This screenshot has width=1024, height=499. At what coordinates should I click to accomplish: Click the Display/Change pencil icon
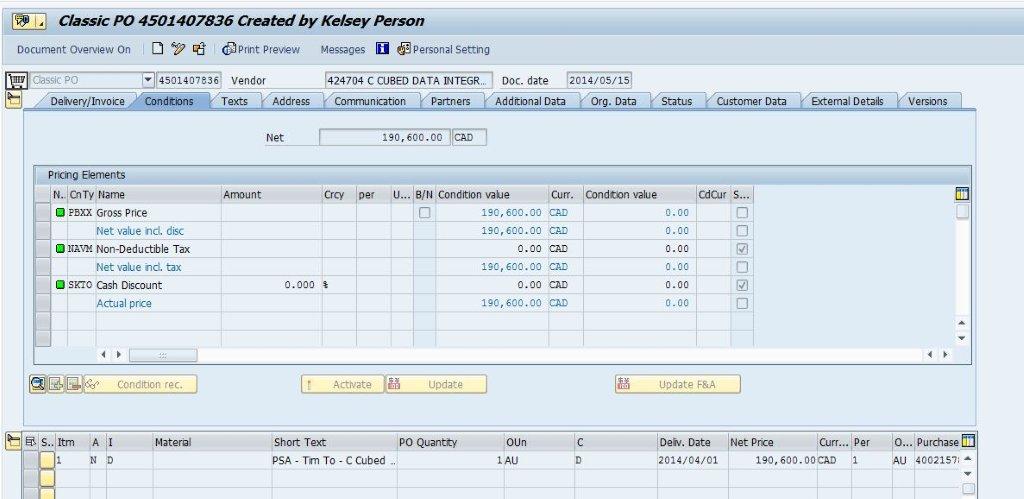coord(178,49)
